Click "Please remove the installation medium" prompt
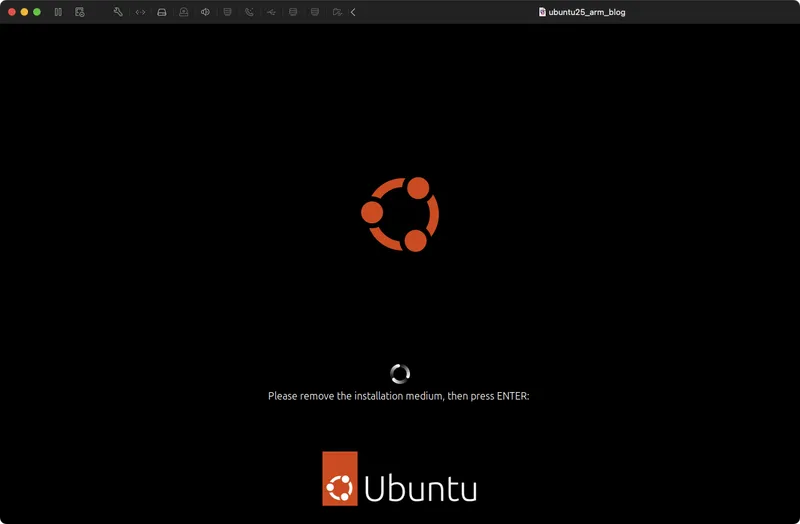Viewport: 800px width, 524px height. [398, 396]
